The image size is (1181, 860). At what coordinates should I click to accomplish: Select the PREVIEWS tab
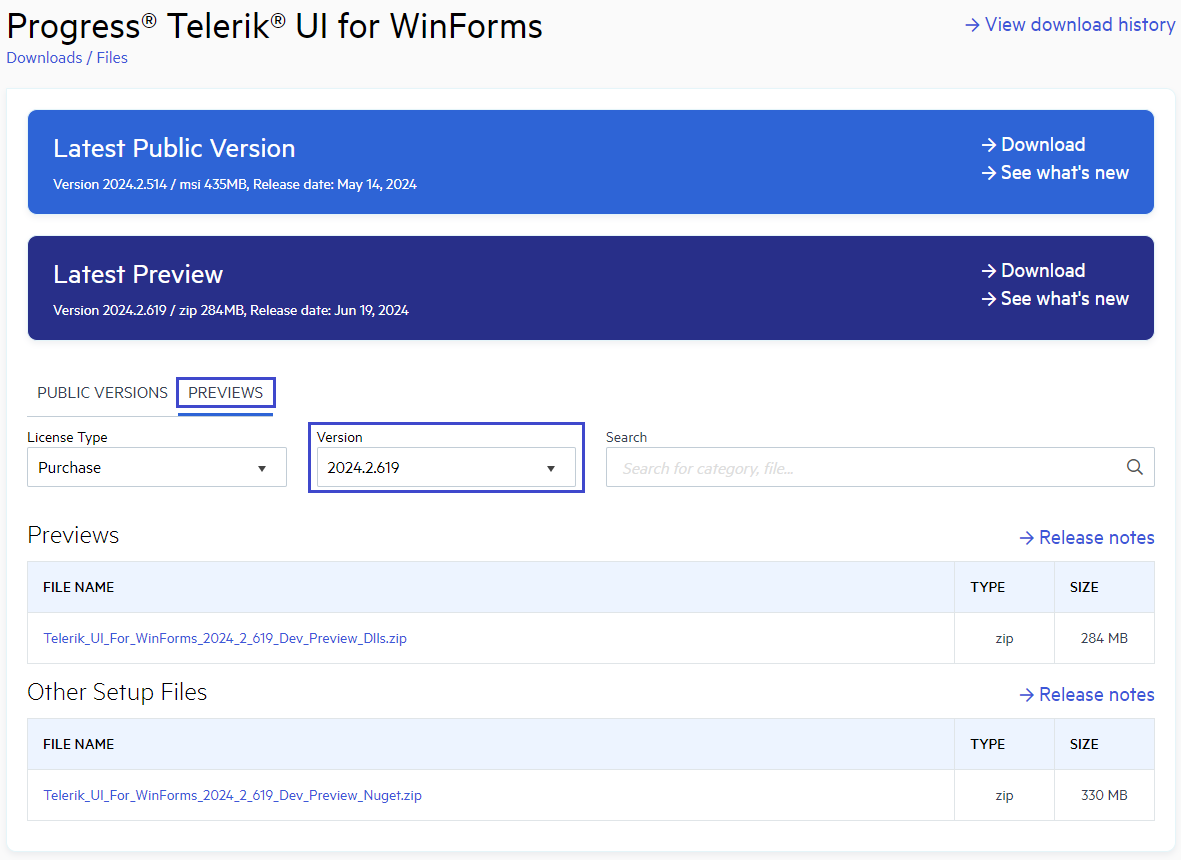(x=225, y=393)
